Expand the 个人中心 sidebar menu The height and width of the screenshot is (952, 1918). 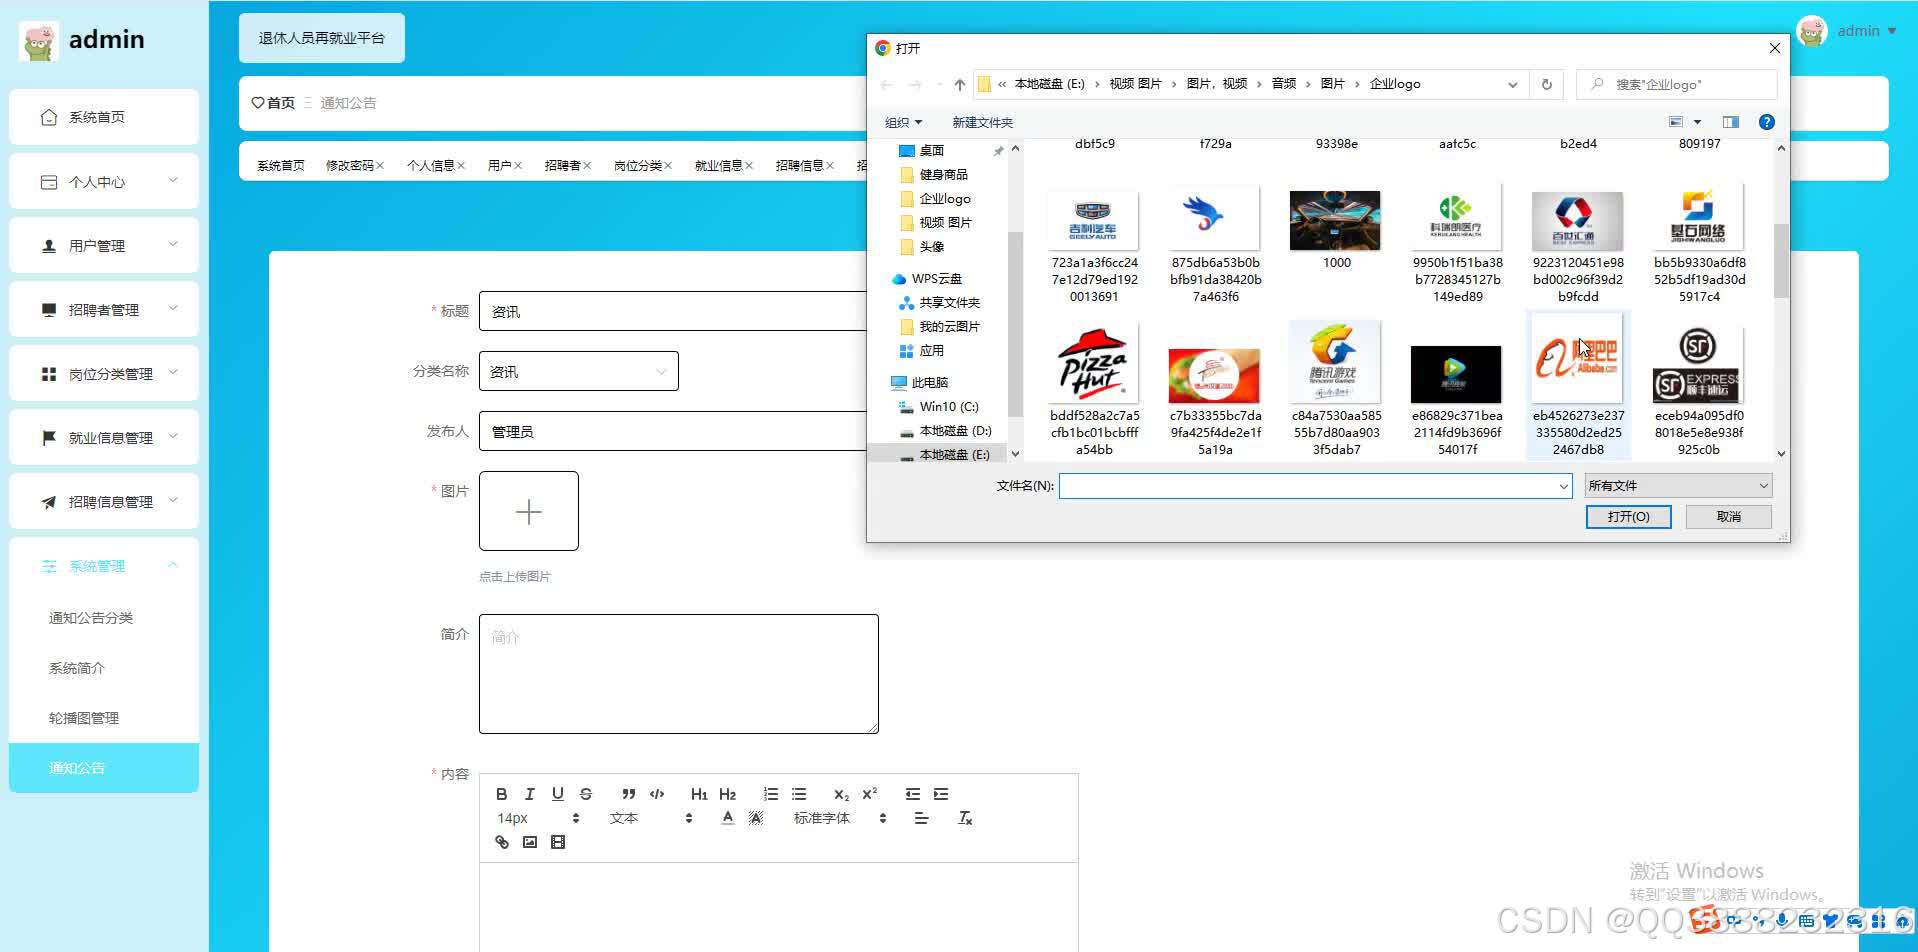tap(104, 181)
